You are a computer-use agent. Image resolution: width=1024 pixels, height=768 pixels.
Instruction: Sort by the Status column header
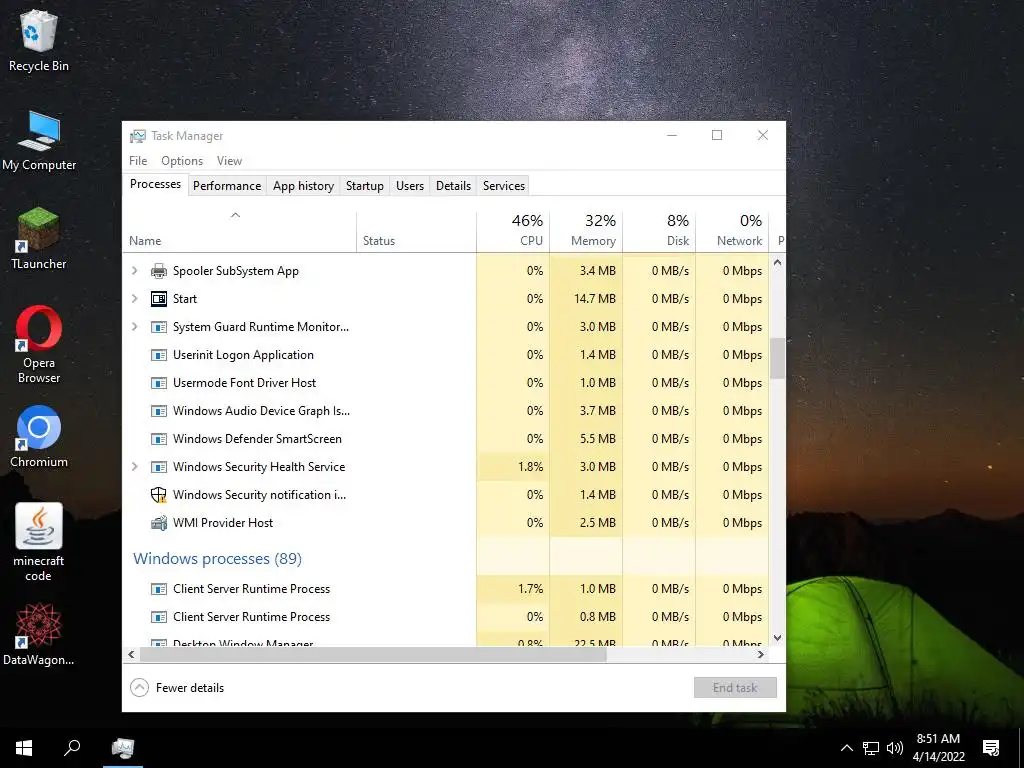(416, 232)
